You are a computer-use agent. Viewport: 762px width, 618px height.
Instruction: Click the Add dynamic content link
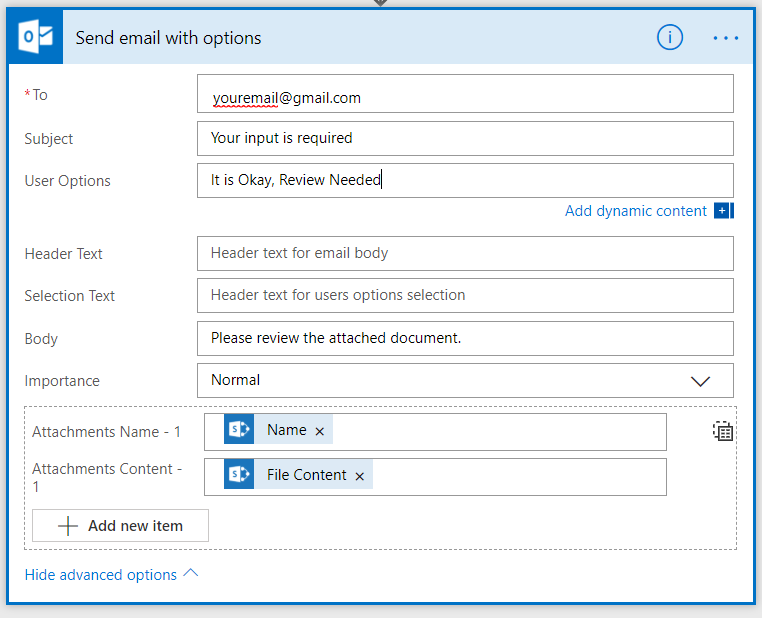point(635,211)
